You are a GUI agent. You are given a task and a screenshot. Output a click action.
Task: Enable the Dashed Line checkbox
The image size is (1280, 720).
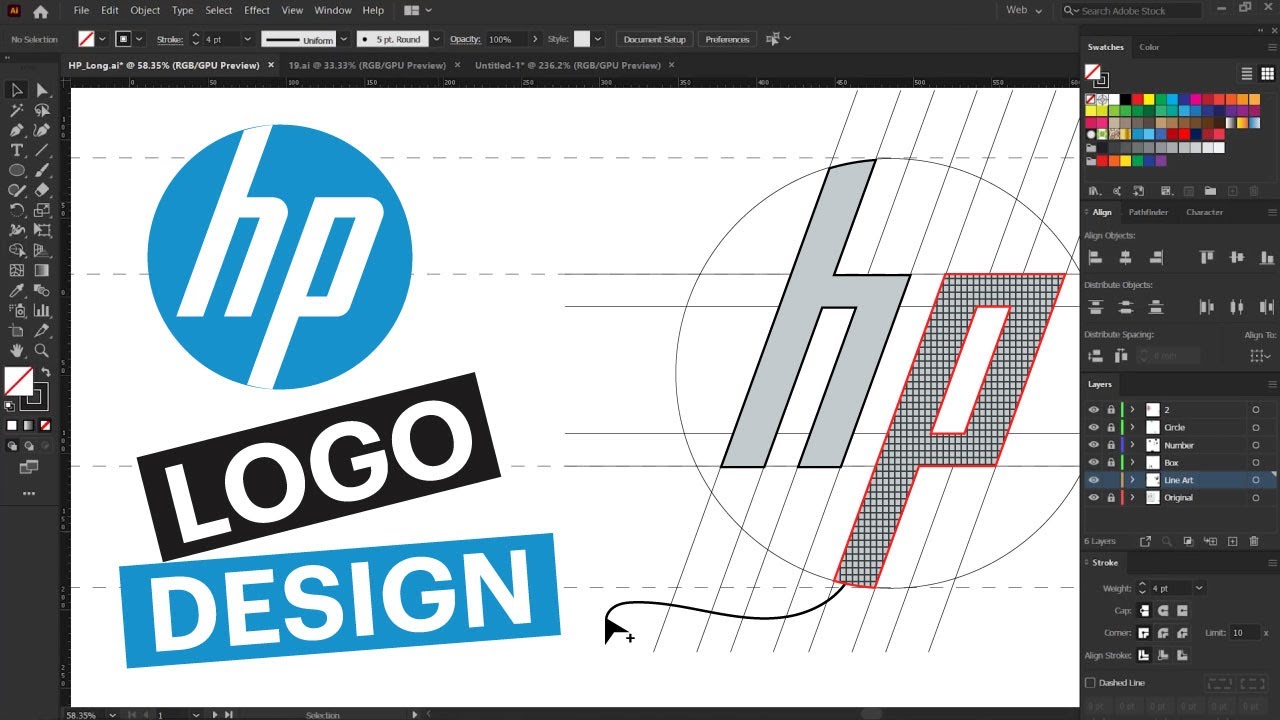[x=1091, y=683]
